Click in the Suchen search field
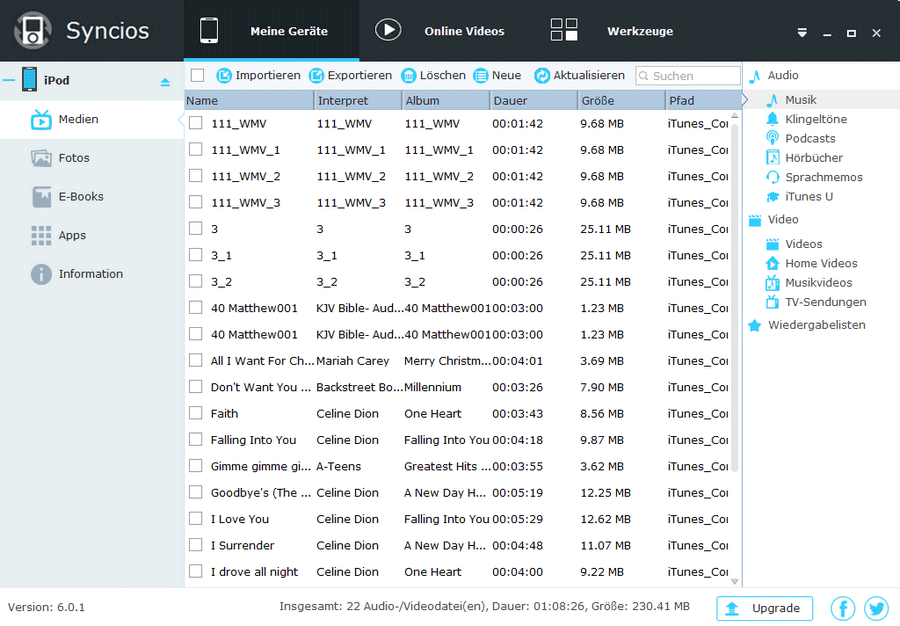Image resolution: width=900 pixels, height=626 pixels. 688,76
